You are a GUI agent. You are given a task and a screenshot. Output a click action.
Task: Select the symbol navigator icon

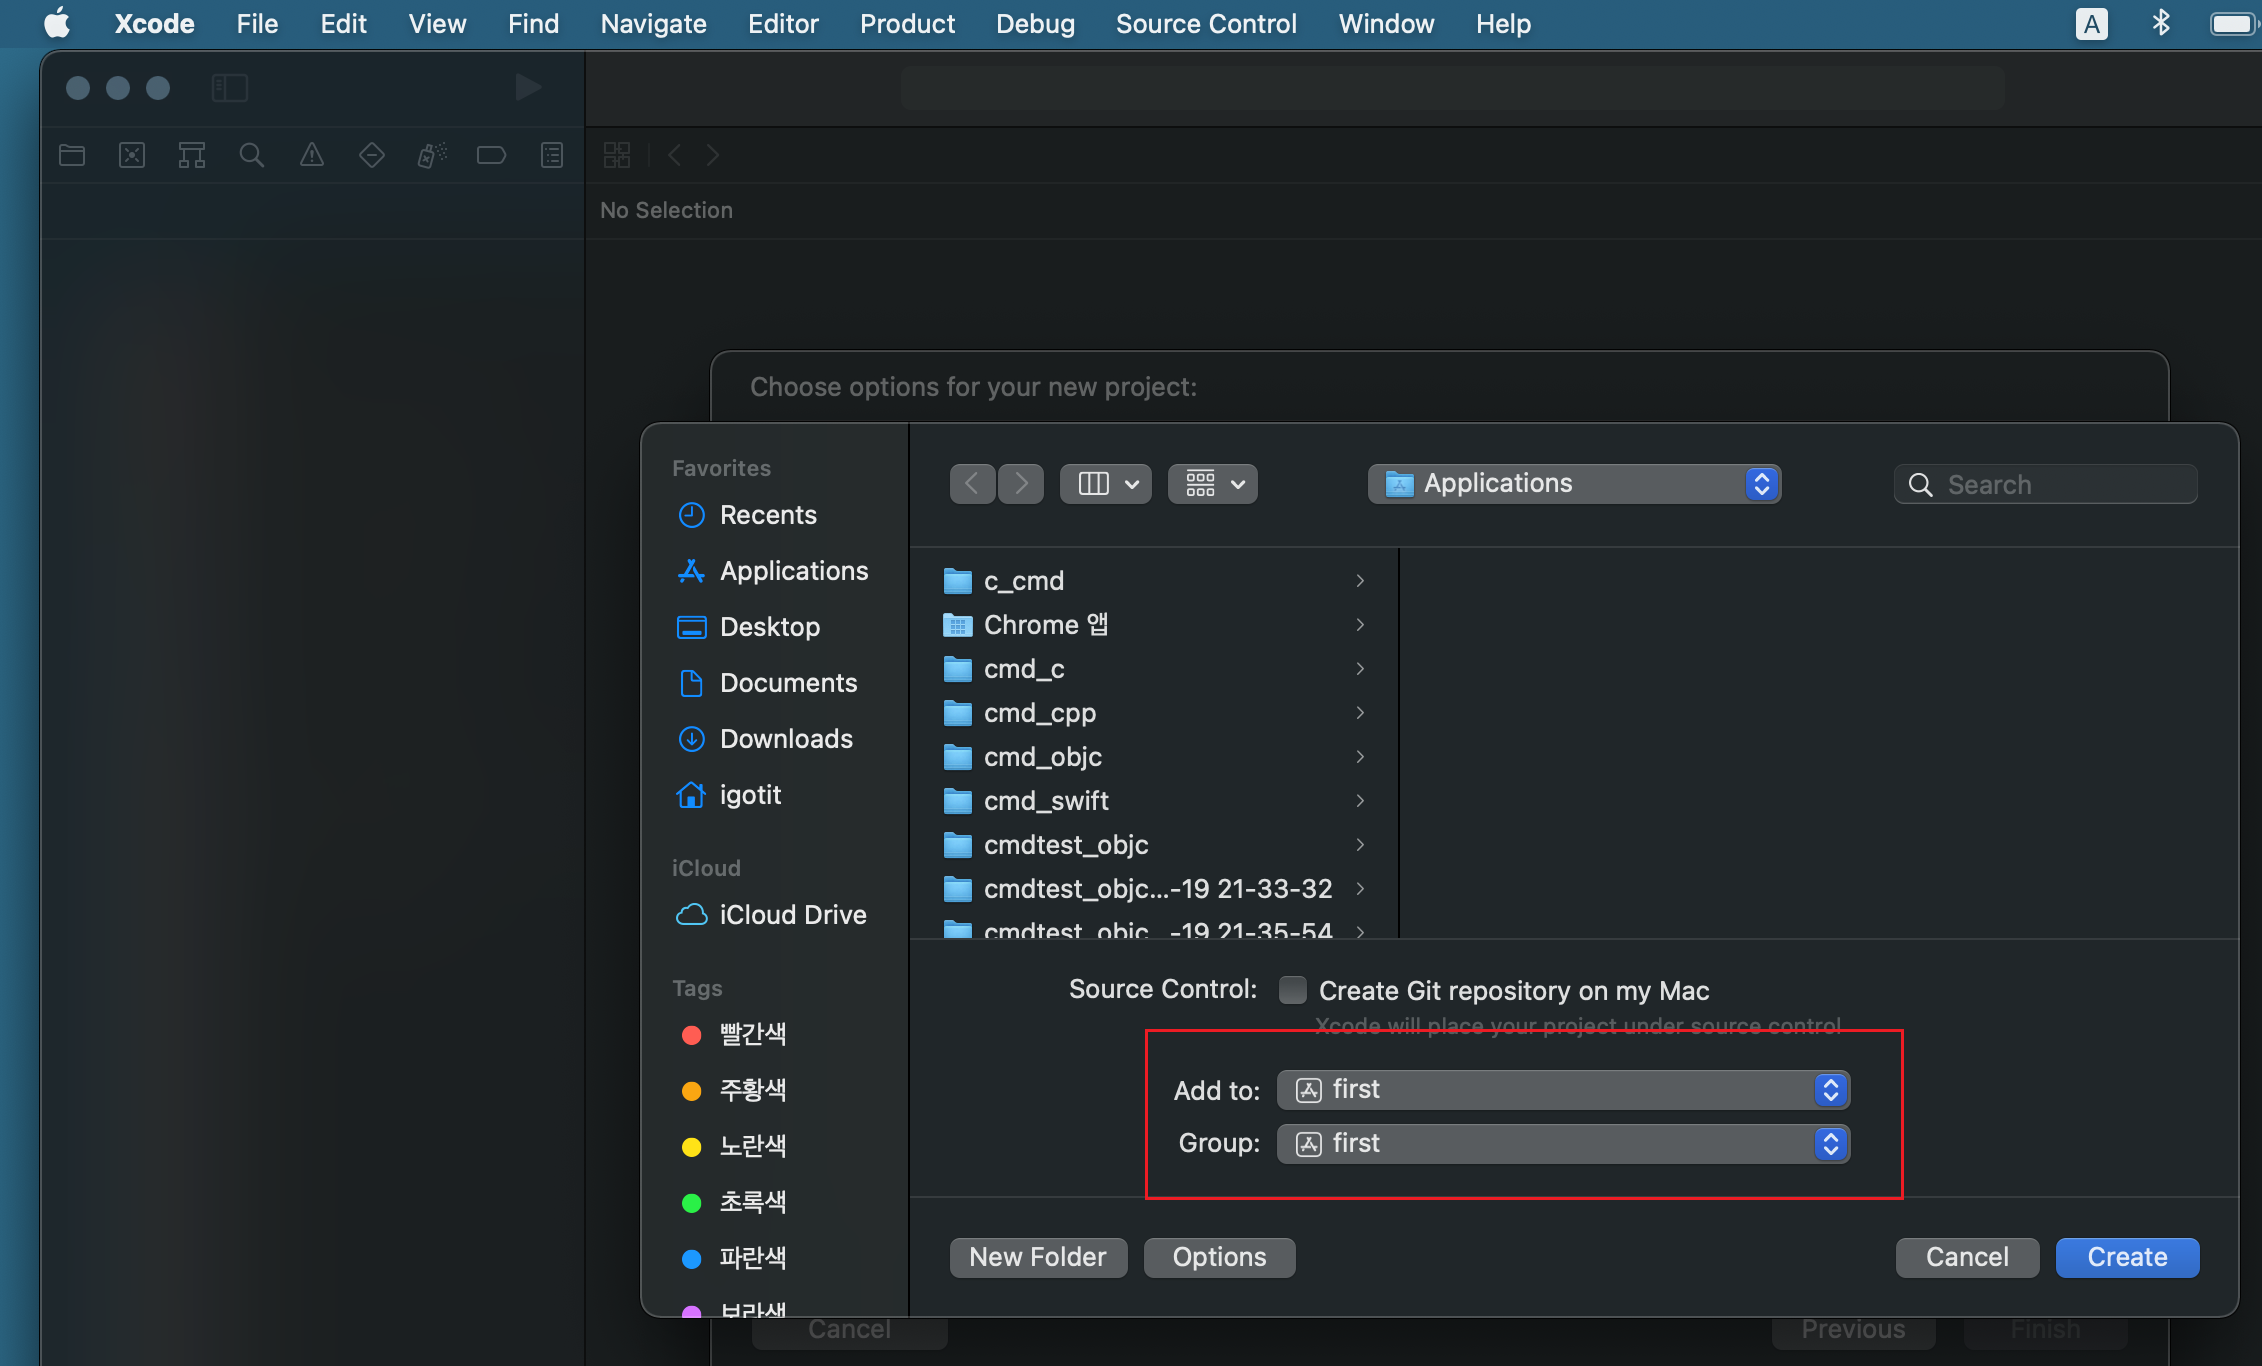[192, 155]
